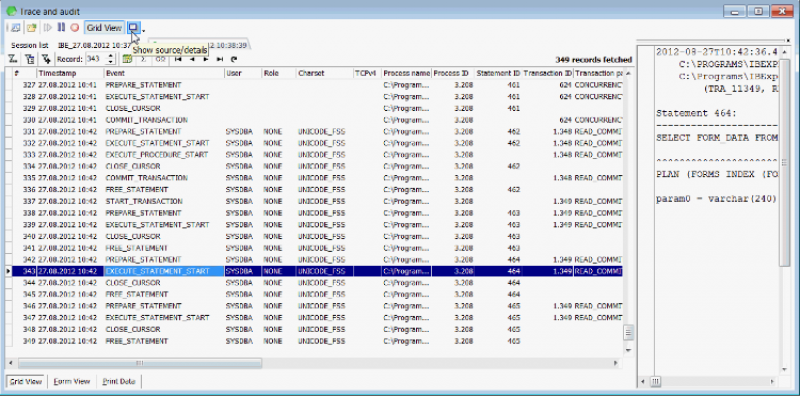Switch to the Print Data tab
The width and height of the screenshot is (800, 396).
click(119, 381)
